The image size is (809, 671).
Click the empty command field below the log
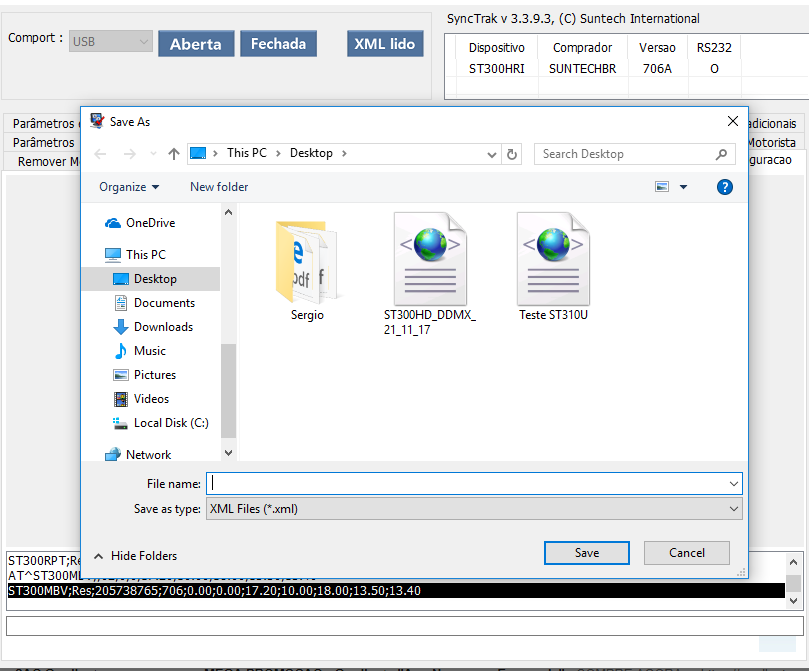point(404,626)
